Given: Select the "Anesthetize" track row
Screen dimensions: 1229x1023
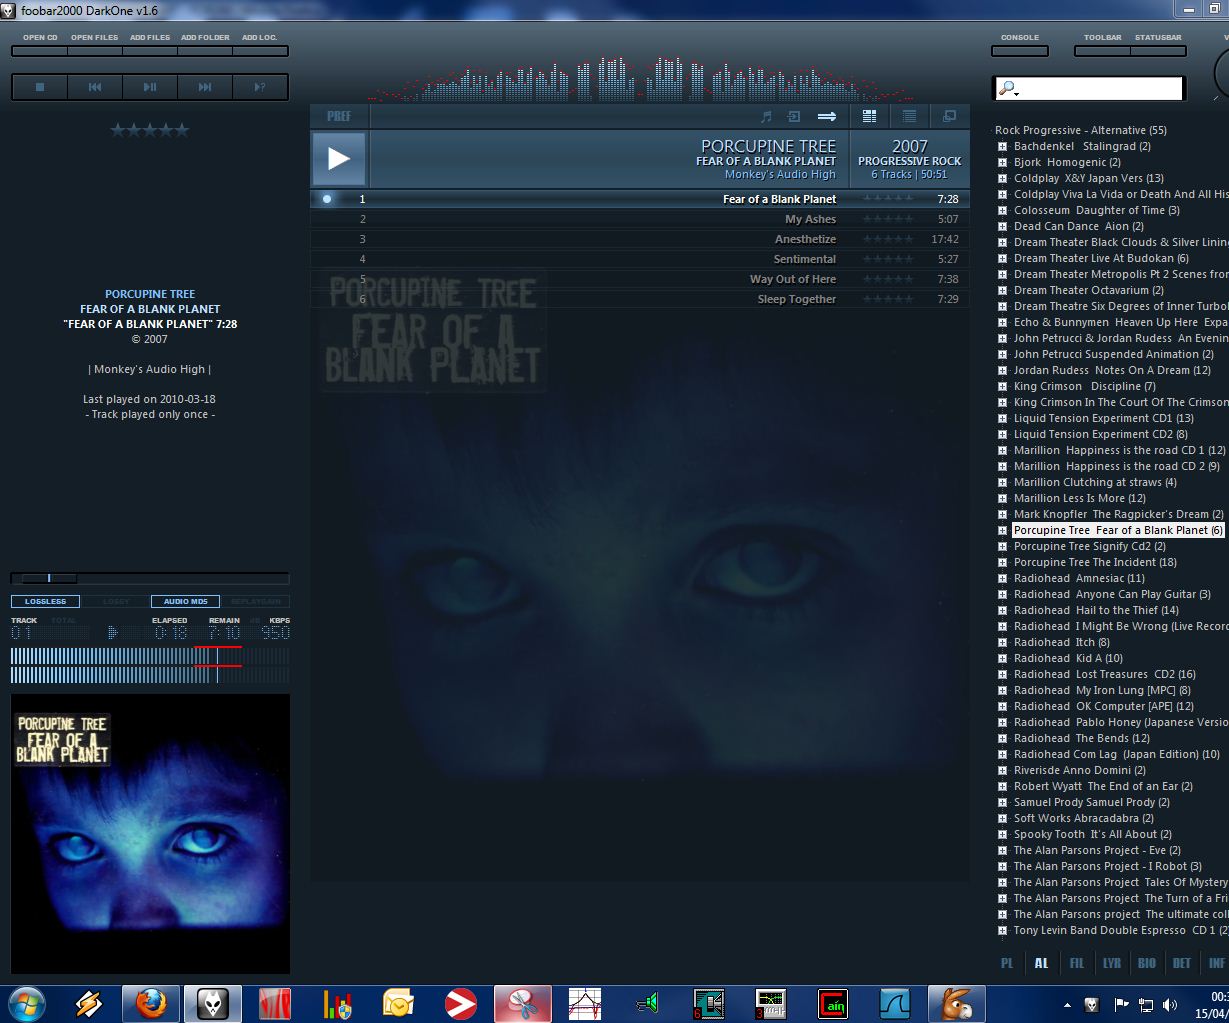Looking at the screenshot, I should [x=640, y=239].
